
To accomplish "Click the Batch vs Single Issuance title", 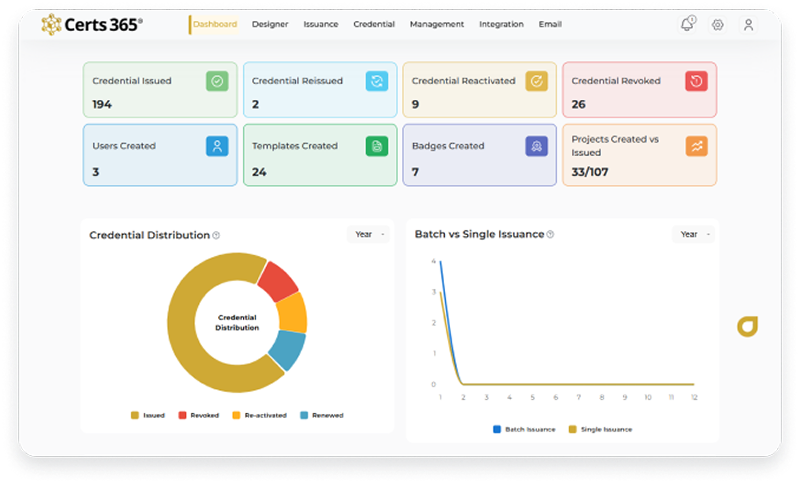I will [x=479, y=234].
